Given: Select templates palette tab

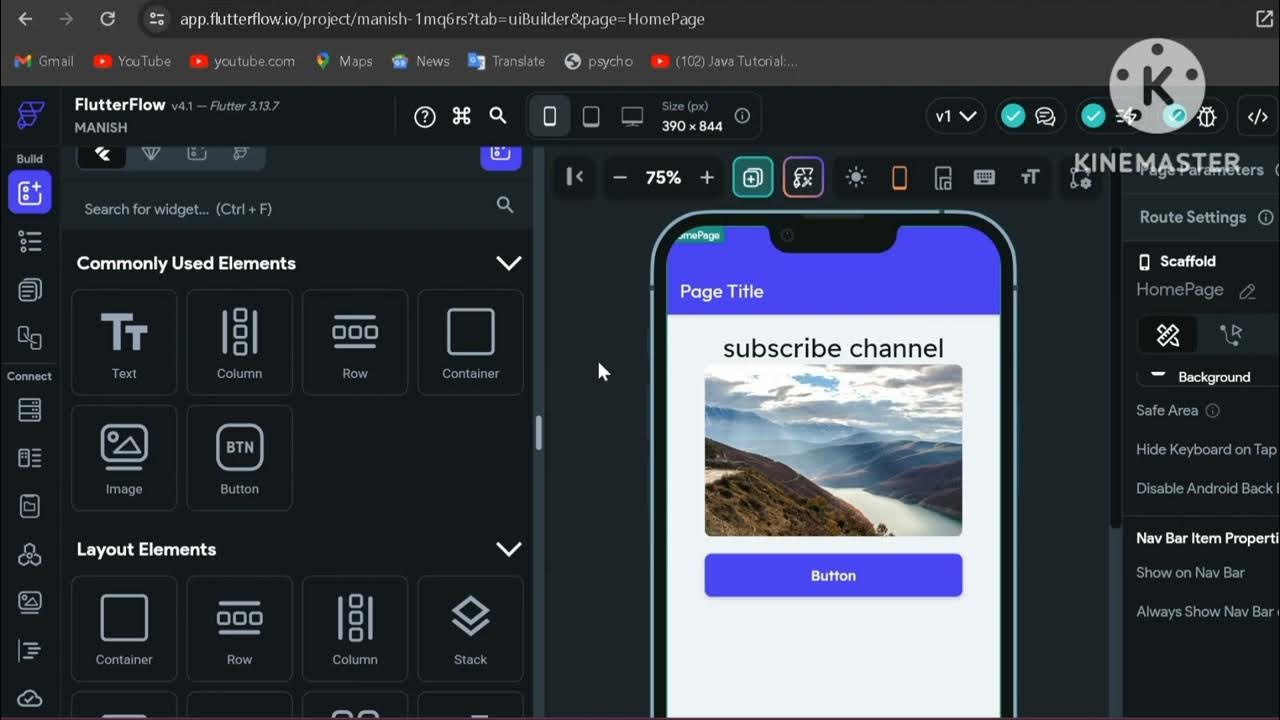Looking at the screenshot, I should (197, 154).
